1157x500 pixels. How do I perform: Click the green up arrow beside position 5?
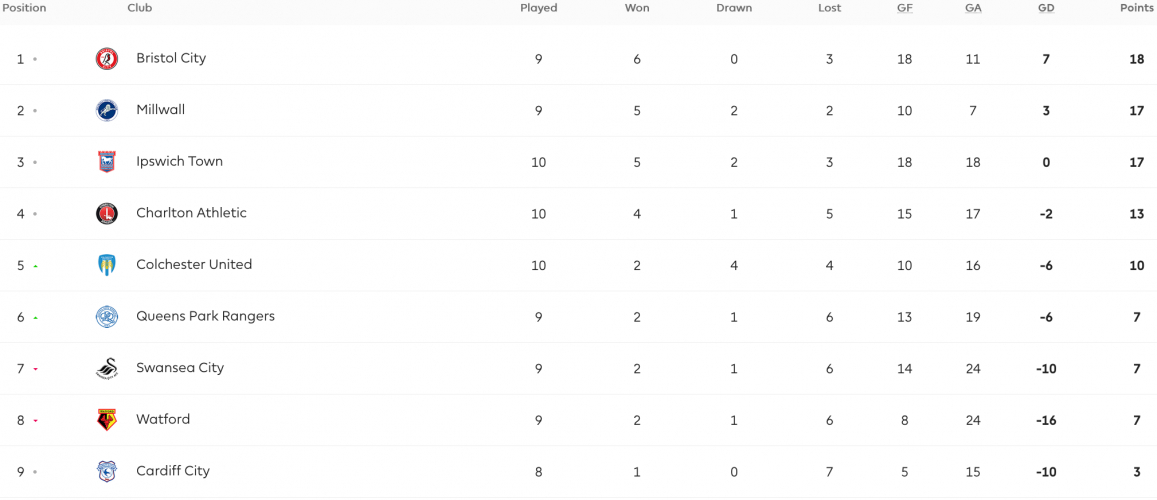(x=35, y=266)
